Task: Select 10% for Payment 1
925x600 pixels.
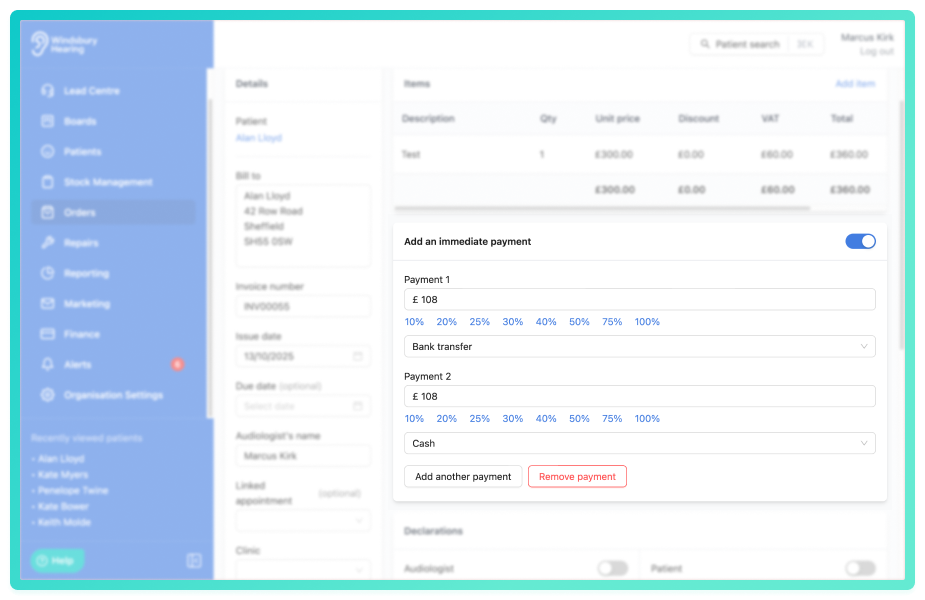Action: pyautogui.click(x=414, y=322)
